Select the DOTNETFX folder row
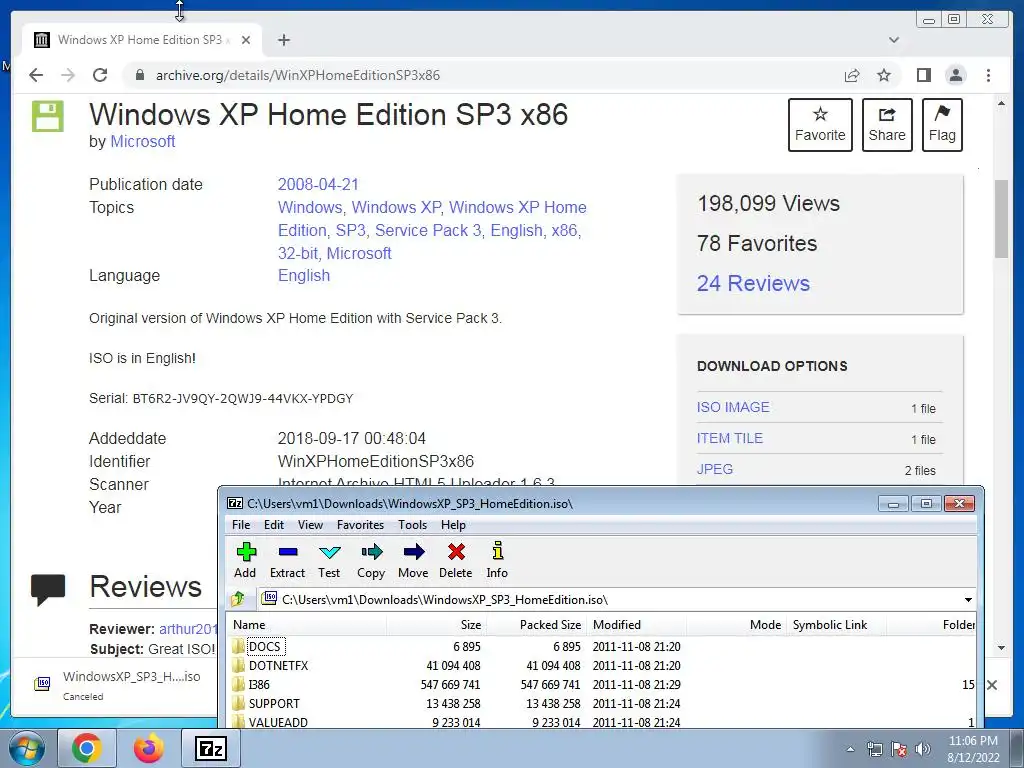Viewport: 1024px width, 768px height. [278, 665]
